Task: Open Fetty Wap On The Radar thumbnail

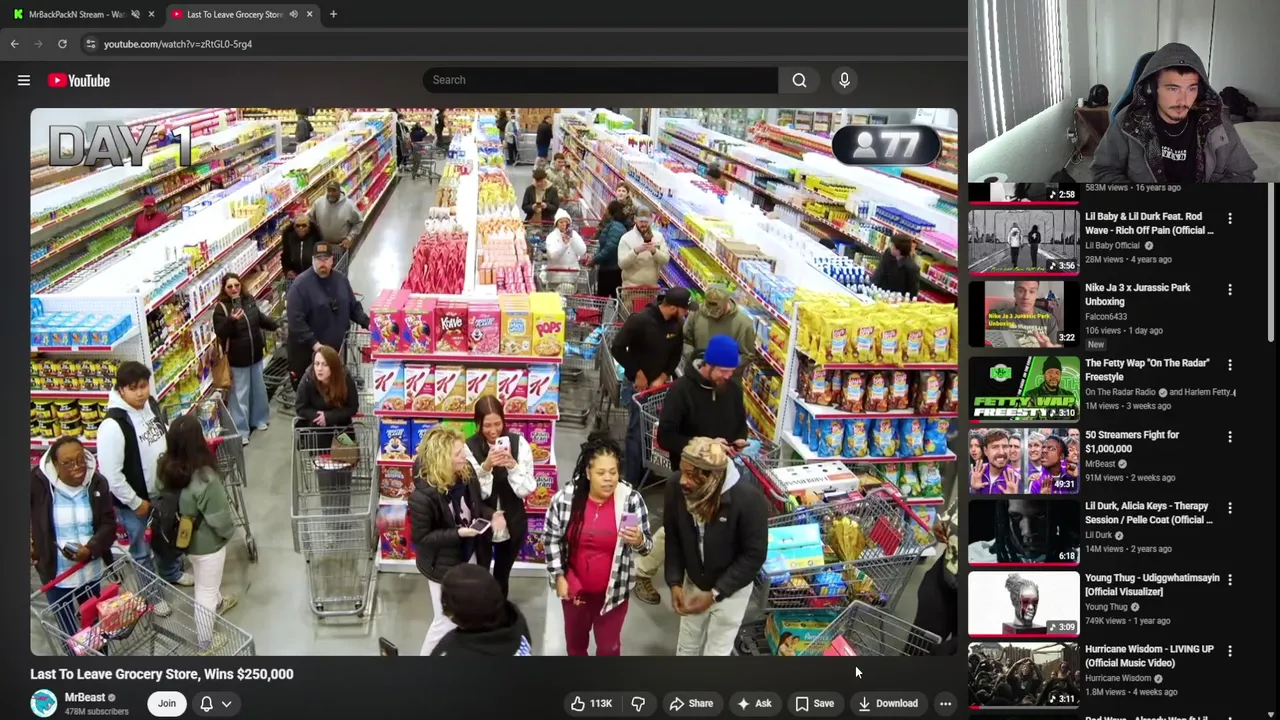Action: [x=1024, y=388]
